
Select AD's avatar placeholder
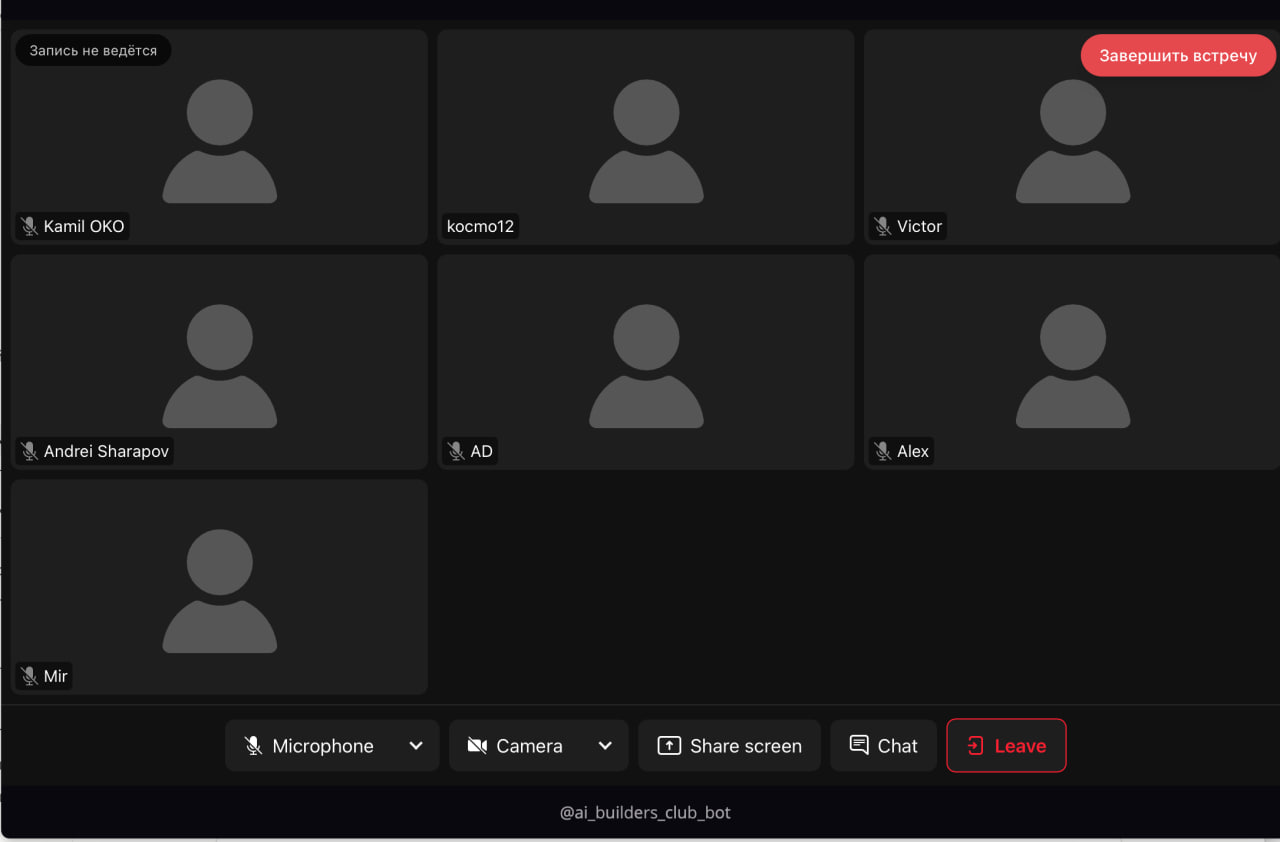point(646,366)
